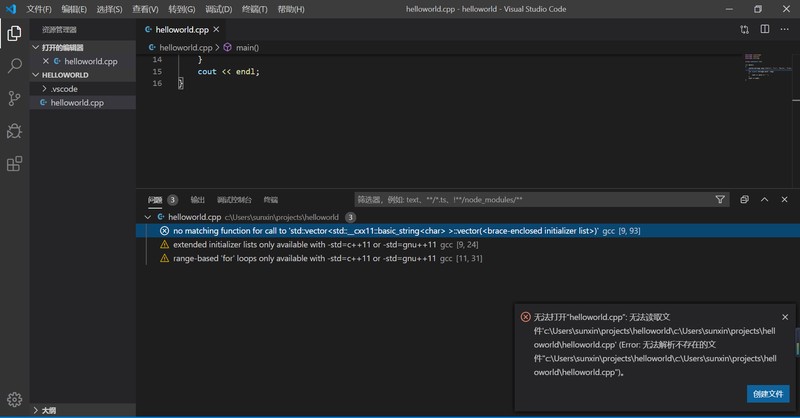This screenshot has height=418, width=800.
Task: Split the editor with split icon
Action: [x=764, y=29]
